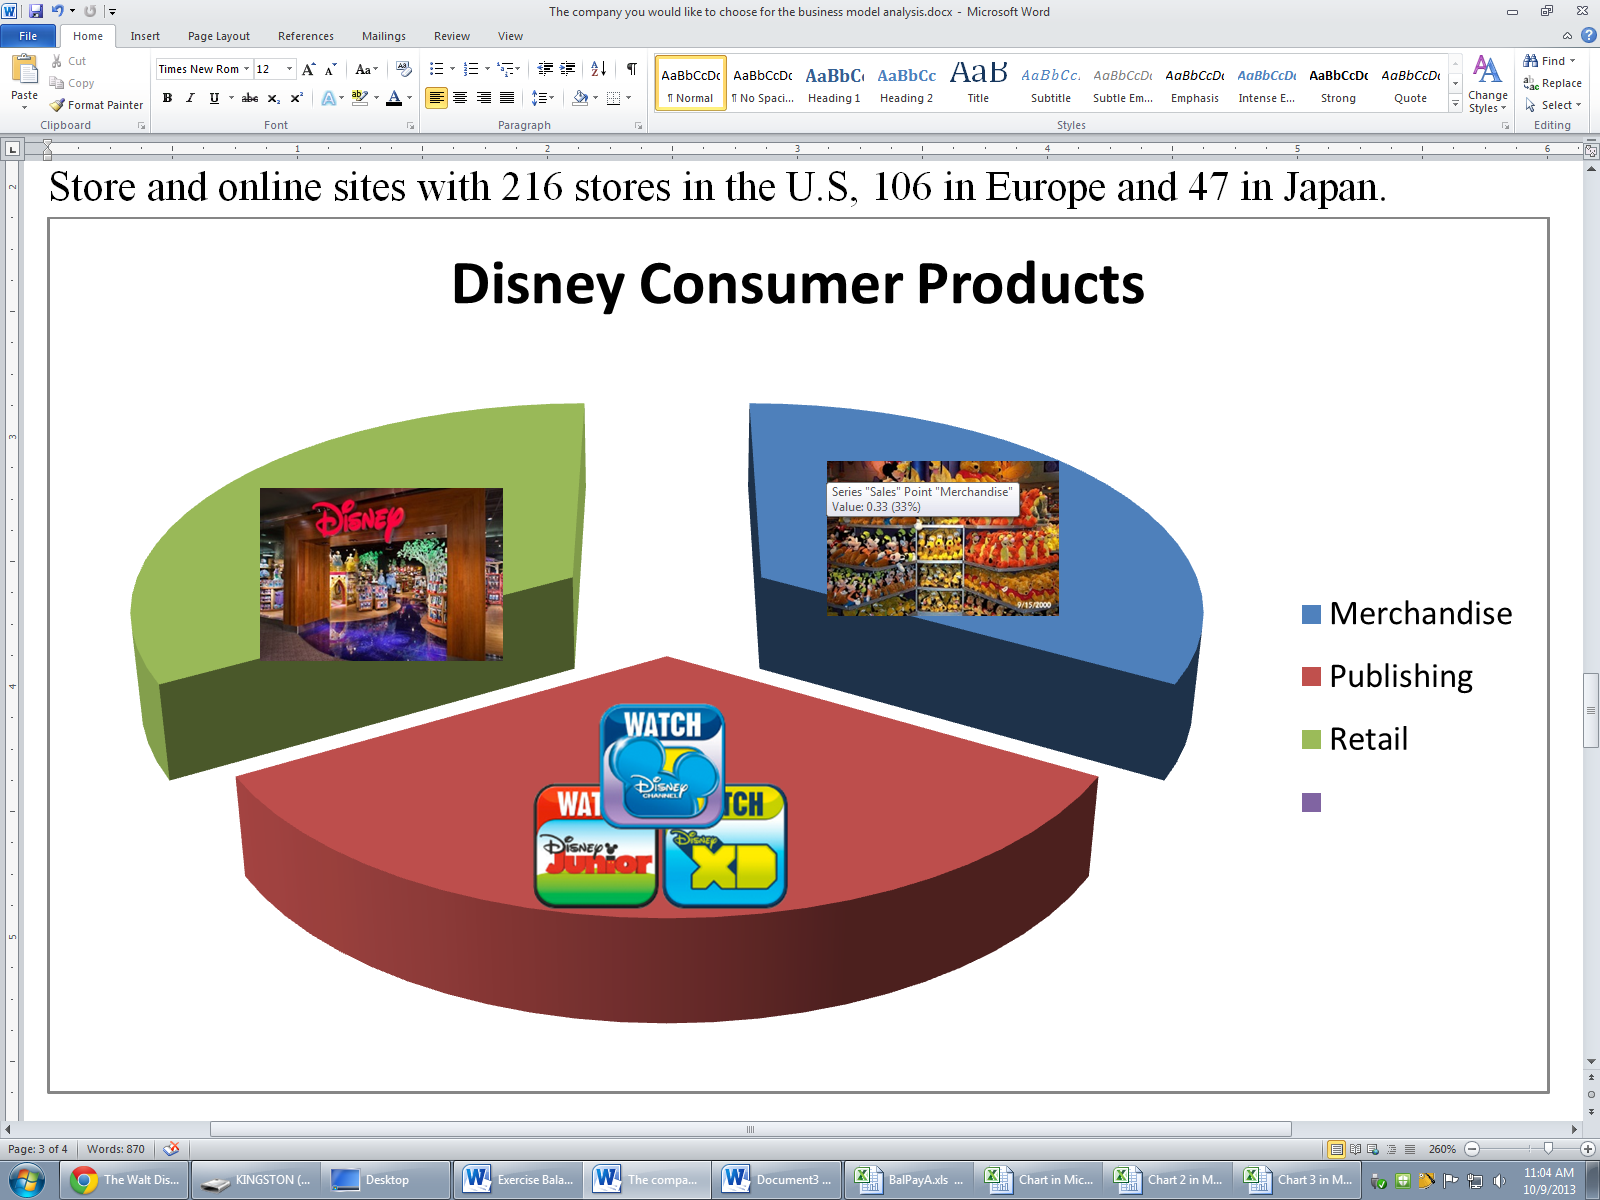Image resolution: width=1600 pixels, height=1200 pixels.
Task: Switch to Review tab
Action: click(x=452, y=36)
